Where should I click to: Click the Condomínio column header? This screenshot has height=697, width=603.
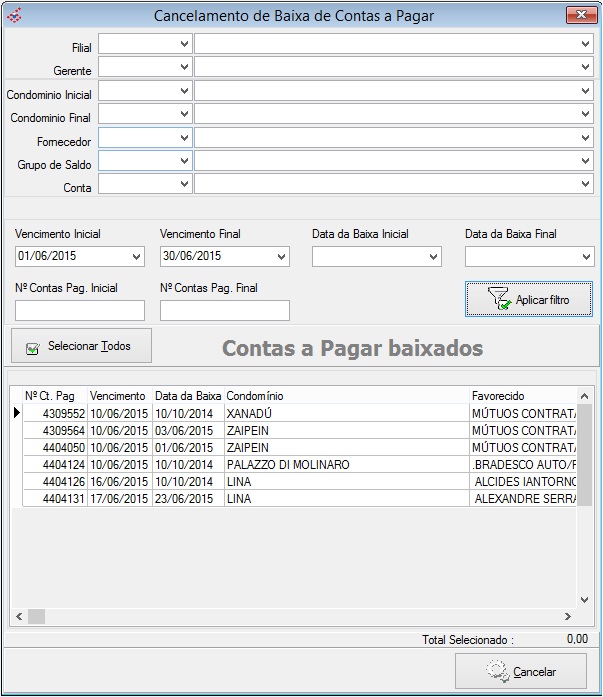[x=346, y=396]
